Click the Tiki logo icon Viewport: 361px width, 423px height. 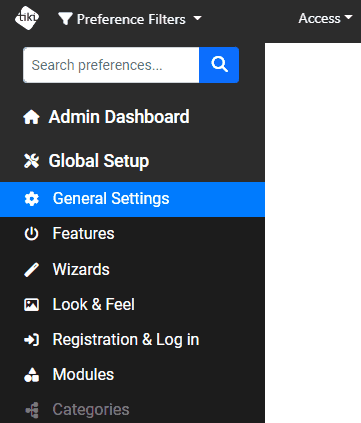pos(27,18)
